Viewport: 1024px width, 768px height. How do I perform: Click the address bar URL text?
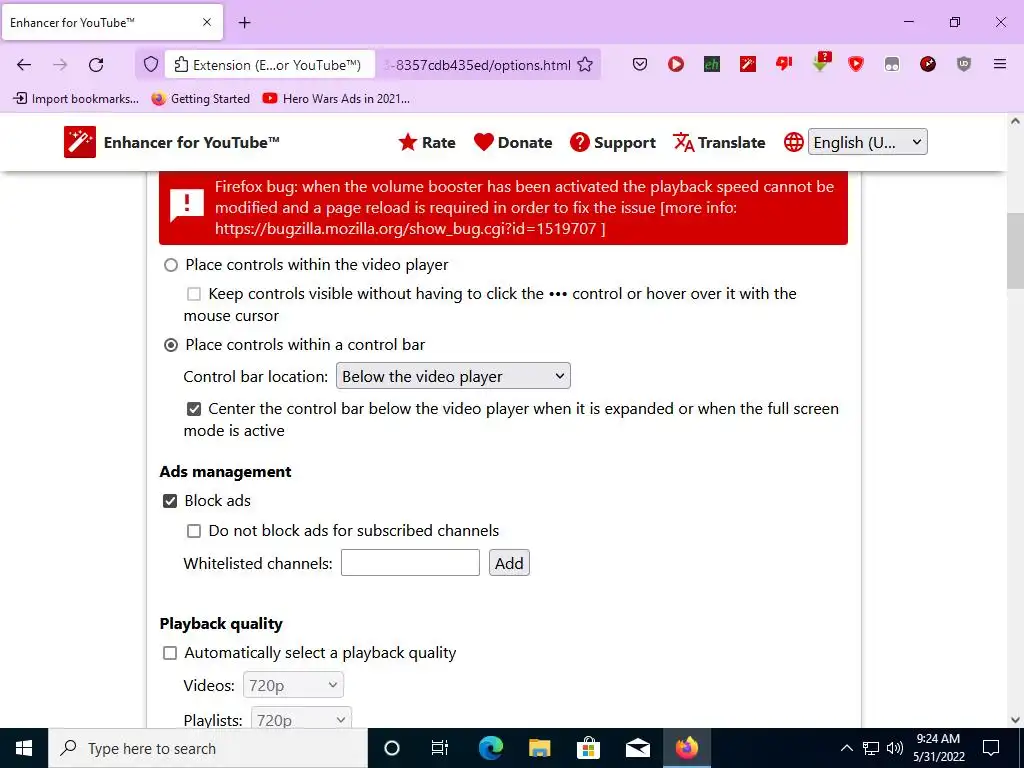pos(477,65)
